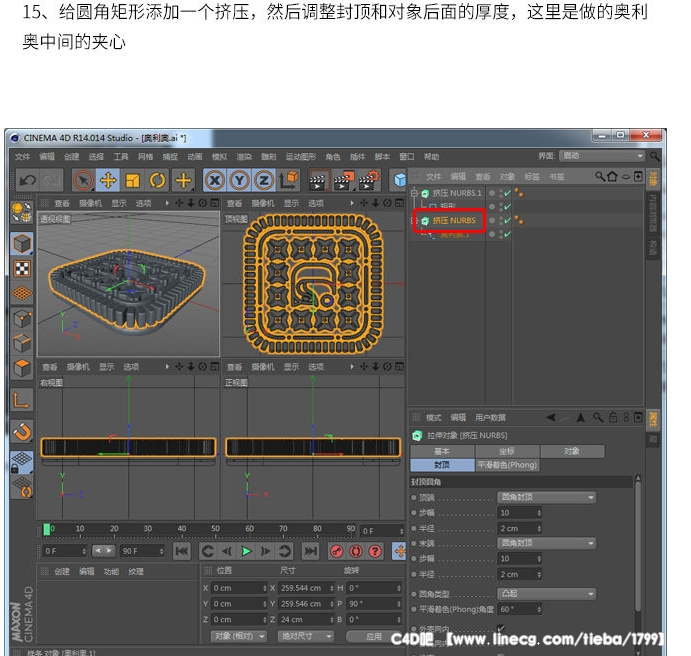Toggle the X axis lock
The height and width of the screenshot is (656, 691).
pos(215,180)
